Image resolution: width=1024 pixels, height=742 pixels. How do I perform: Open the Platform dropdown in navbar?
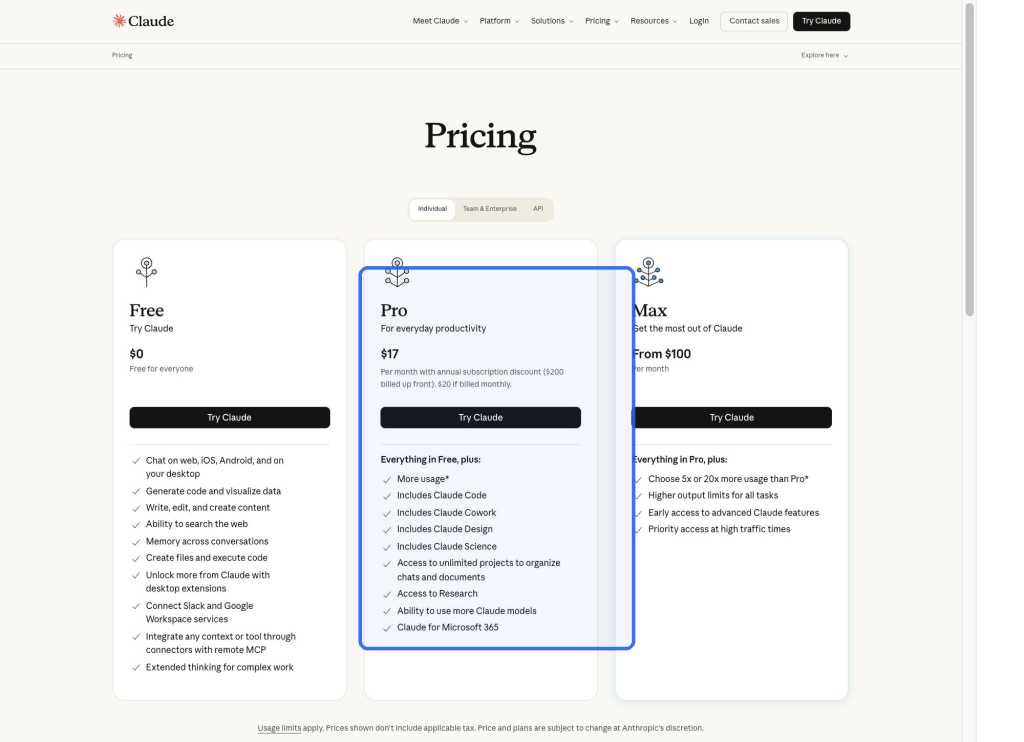point(500,21)
